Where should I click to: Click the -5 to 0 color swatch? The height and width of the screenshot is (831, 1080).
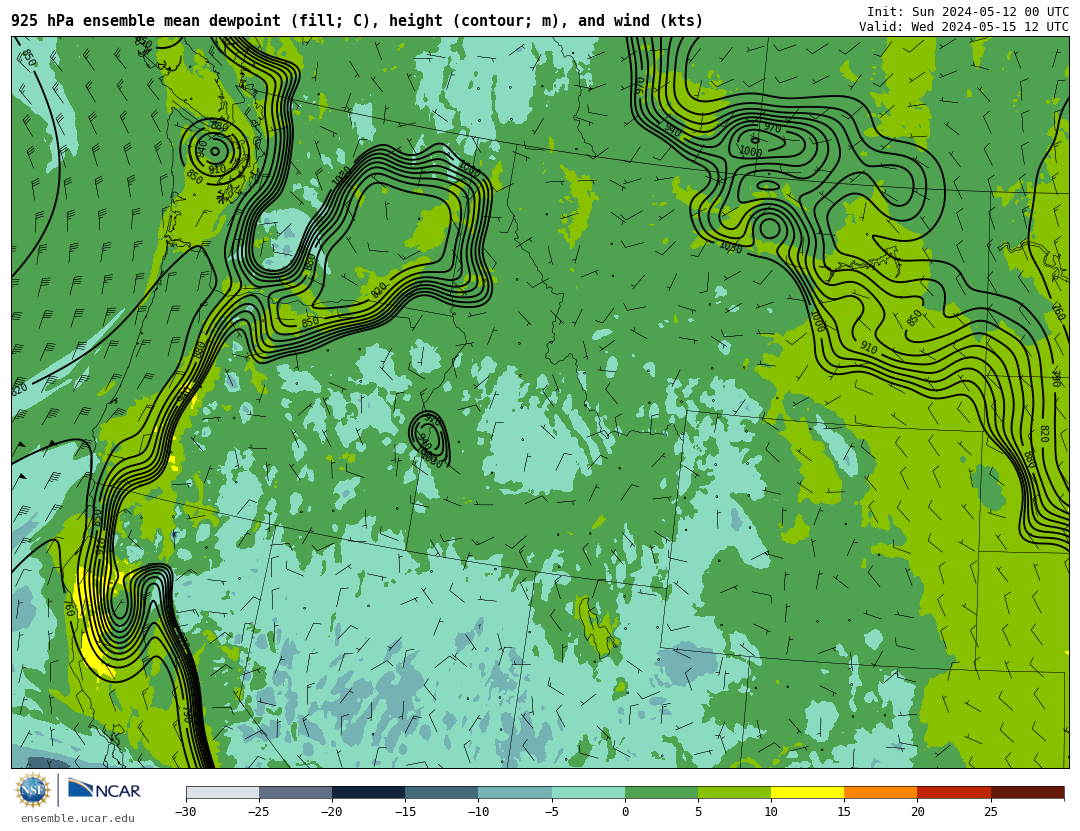(x=588, y=792)
